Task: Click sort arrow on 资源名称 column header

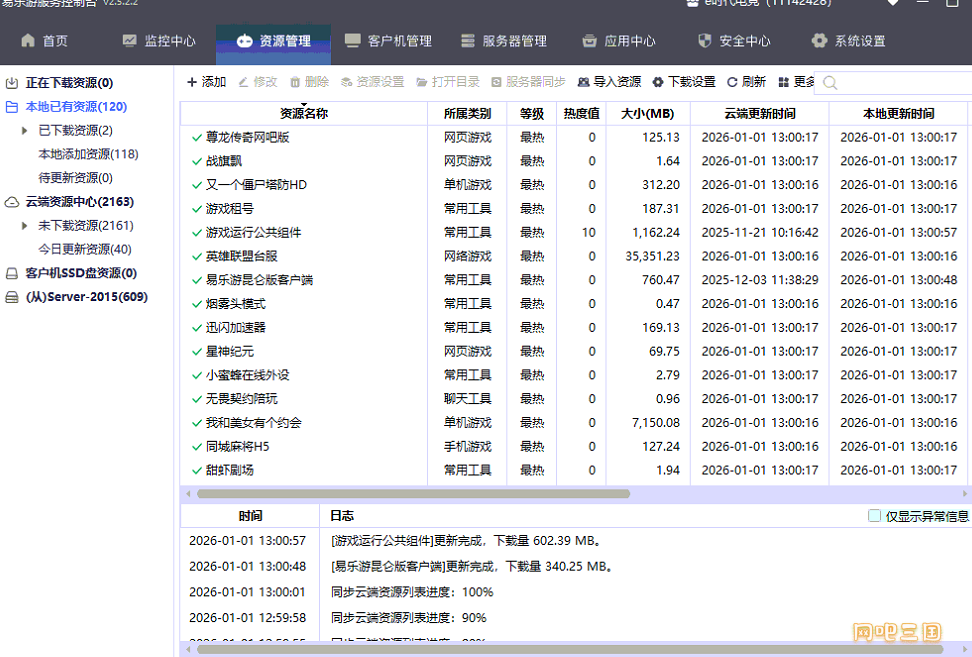Action: (304, 104)
